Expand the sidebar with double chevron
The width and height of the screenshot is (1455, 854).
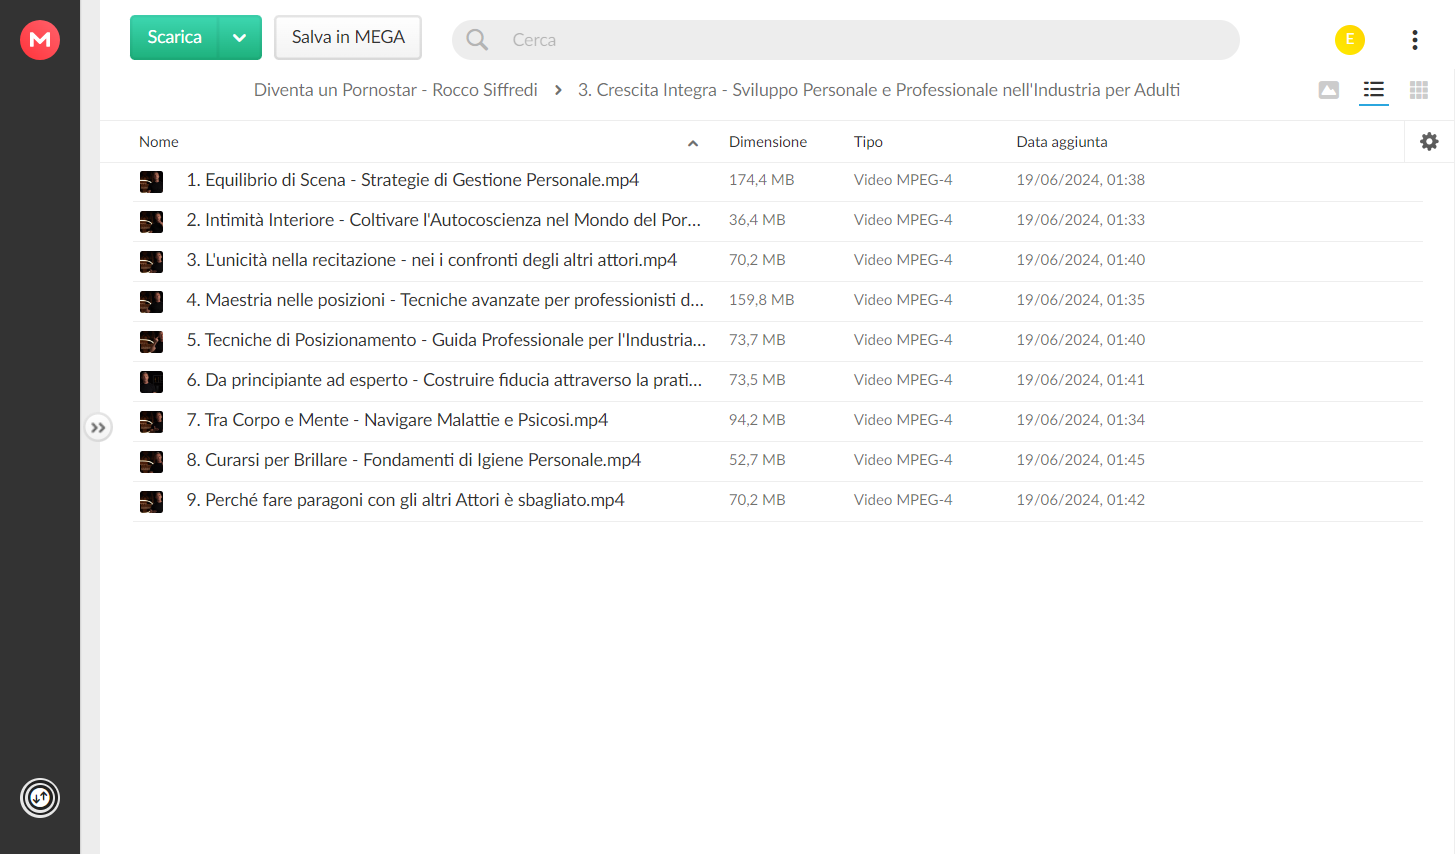point(98,427)
